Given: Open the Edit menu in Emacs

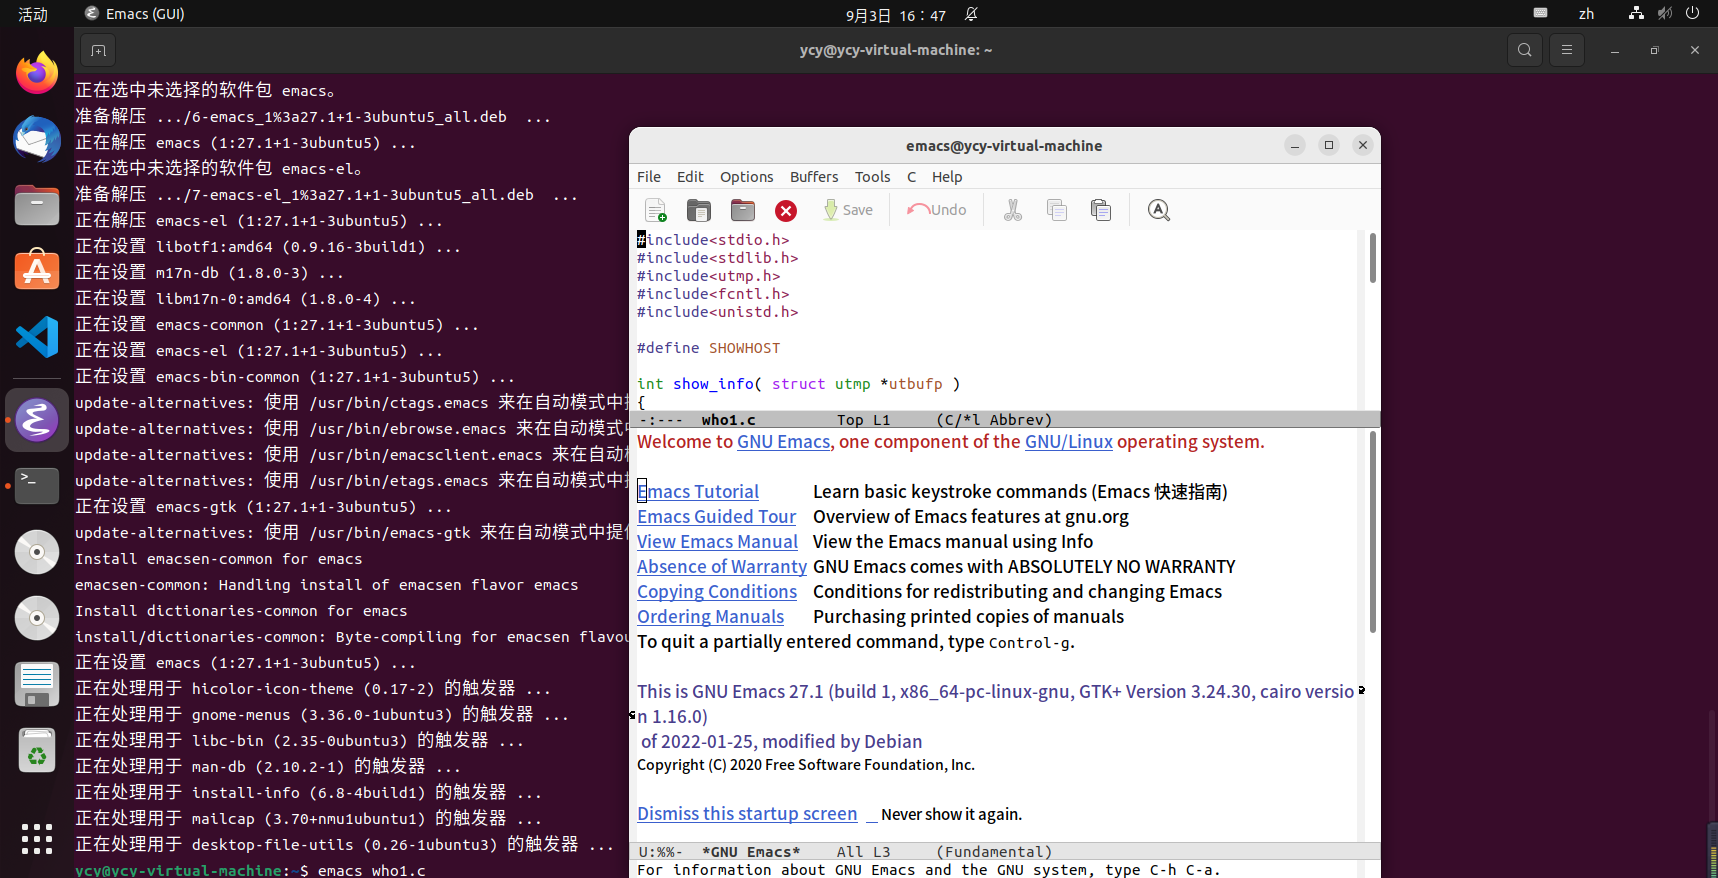Looking at the screenshot, I should point(690,177).
